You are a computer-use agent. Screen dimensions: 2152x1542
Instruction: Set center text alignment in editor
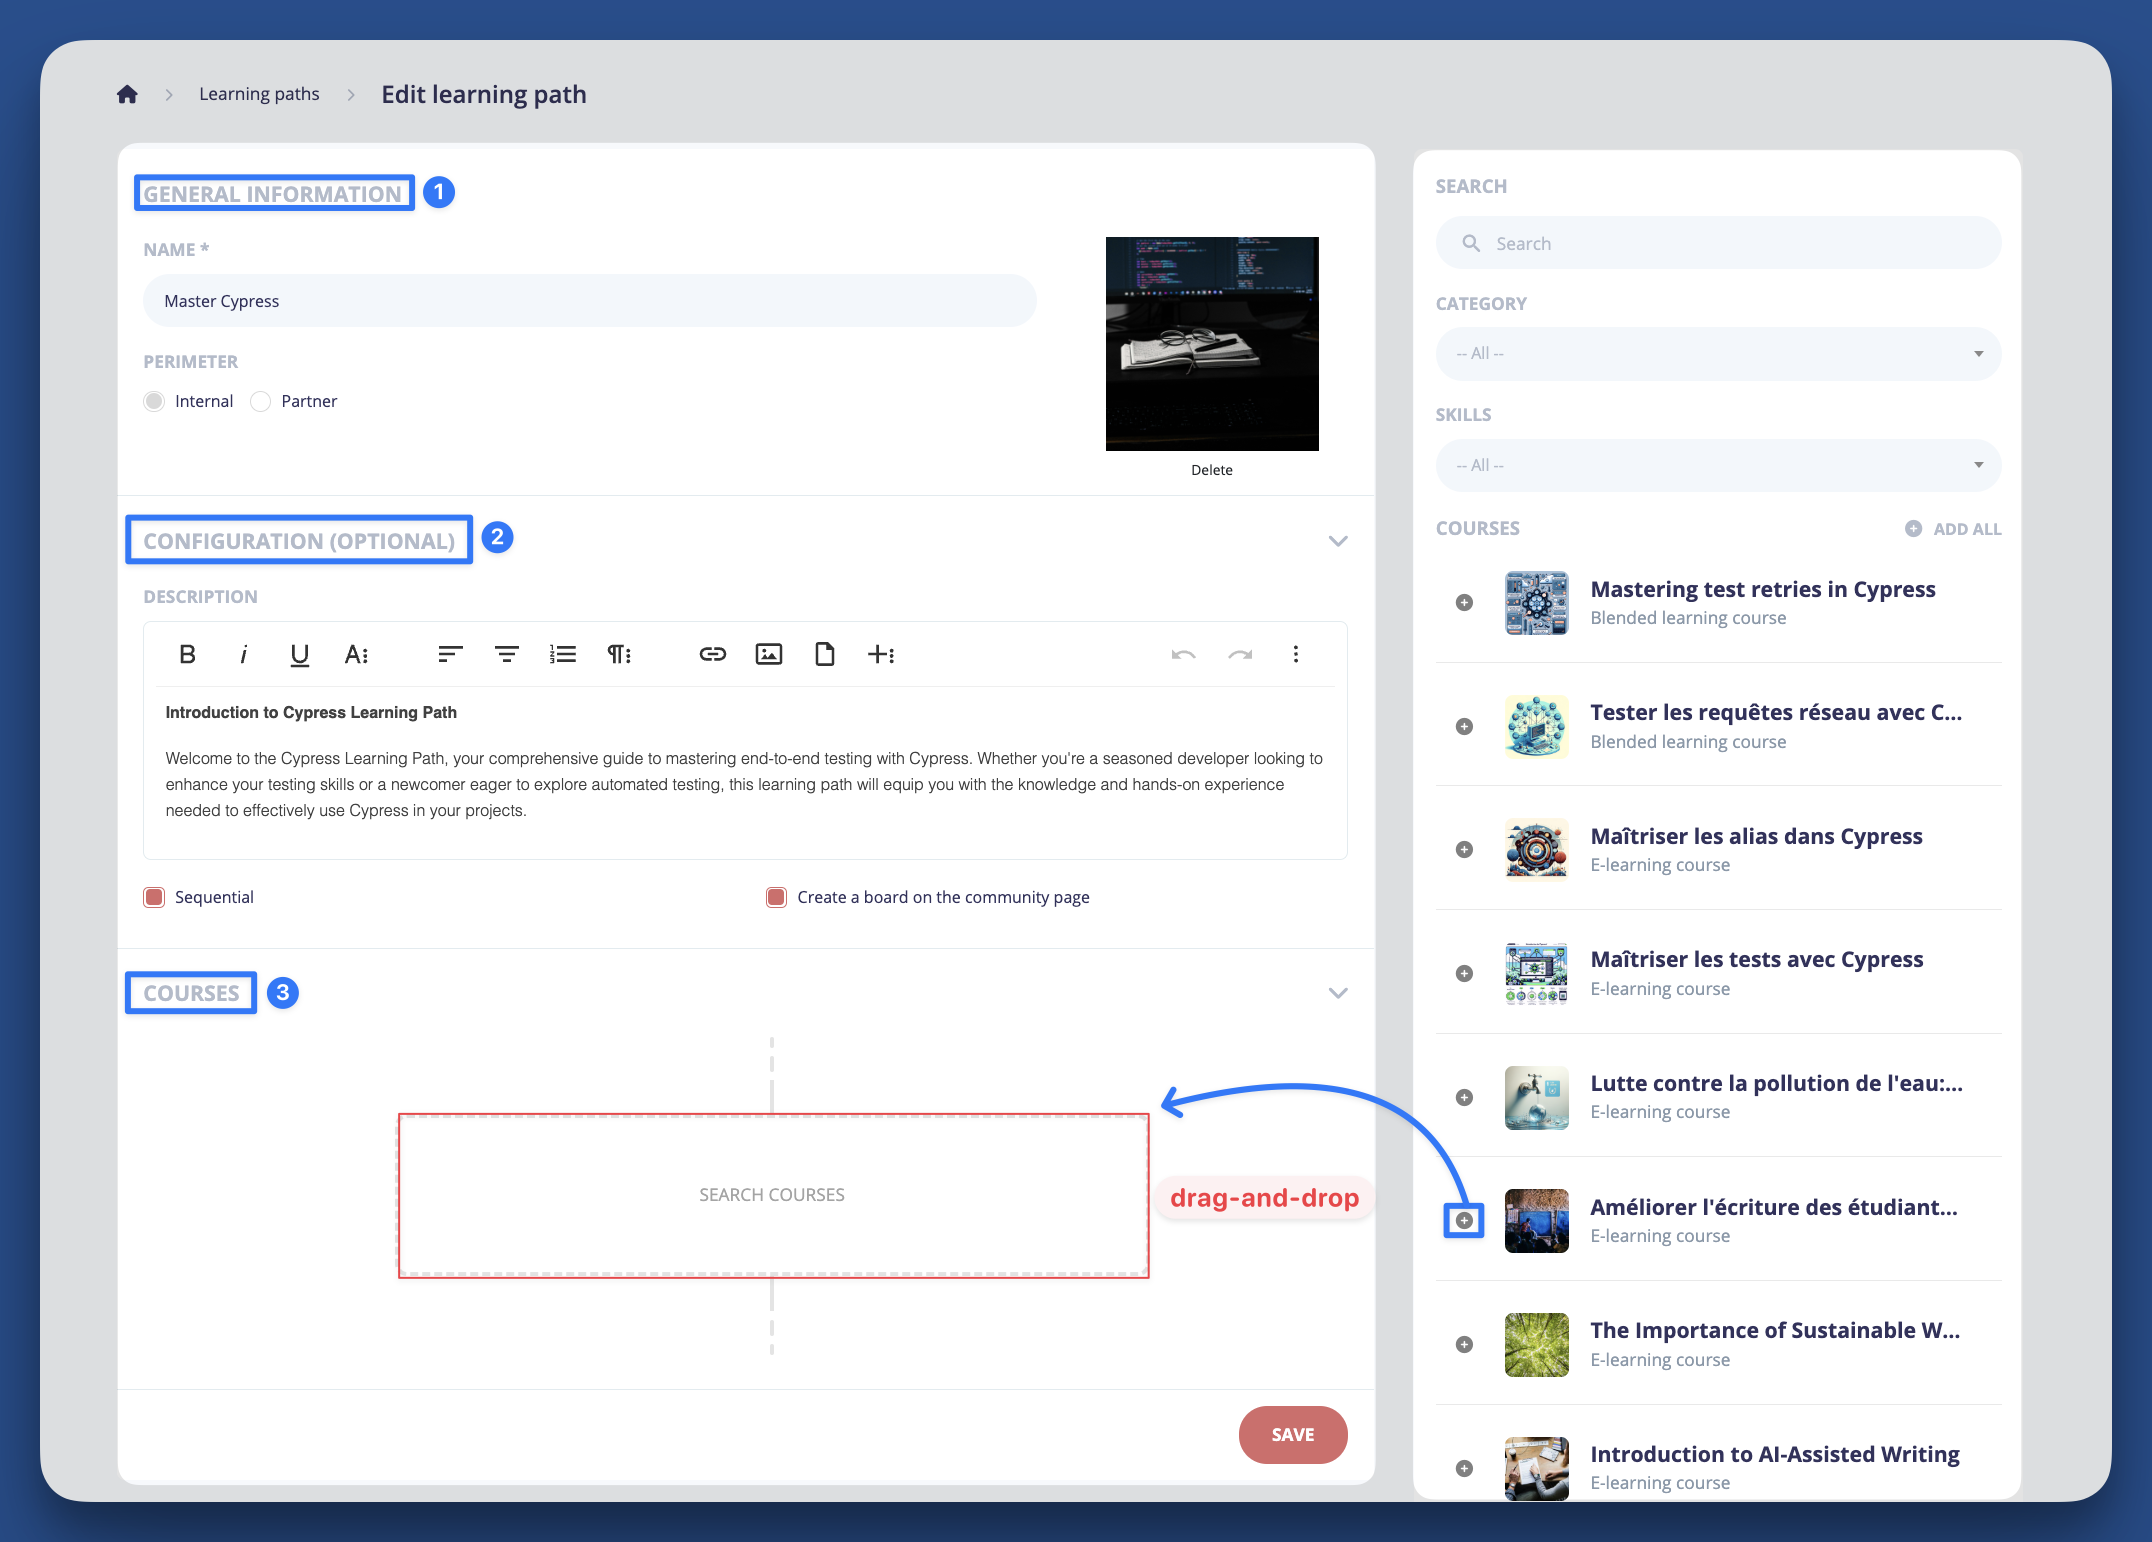click(507, 654)
